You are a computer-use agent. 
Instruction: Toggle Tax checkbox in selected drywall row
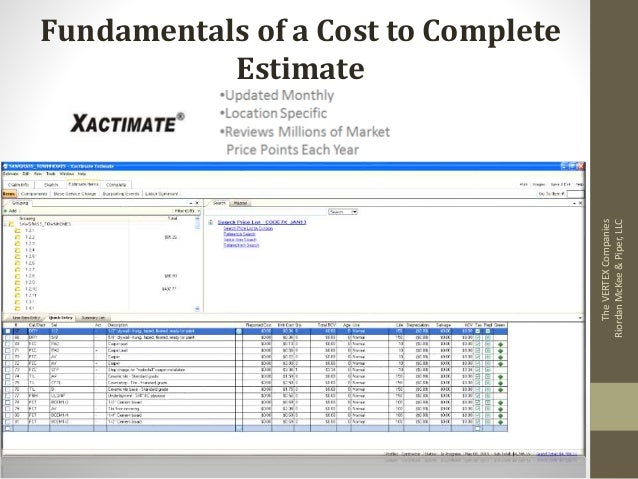(x=478, y=331)
